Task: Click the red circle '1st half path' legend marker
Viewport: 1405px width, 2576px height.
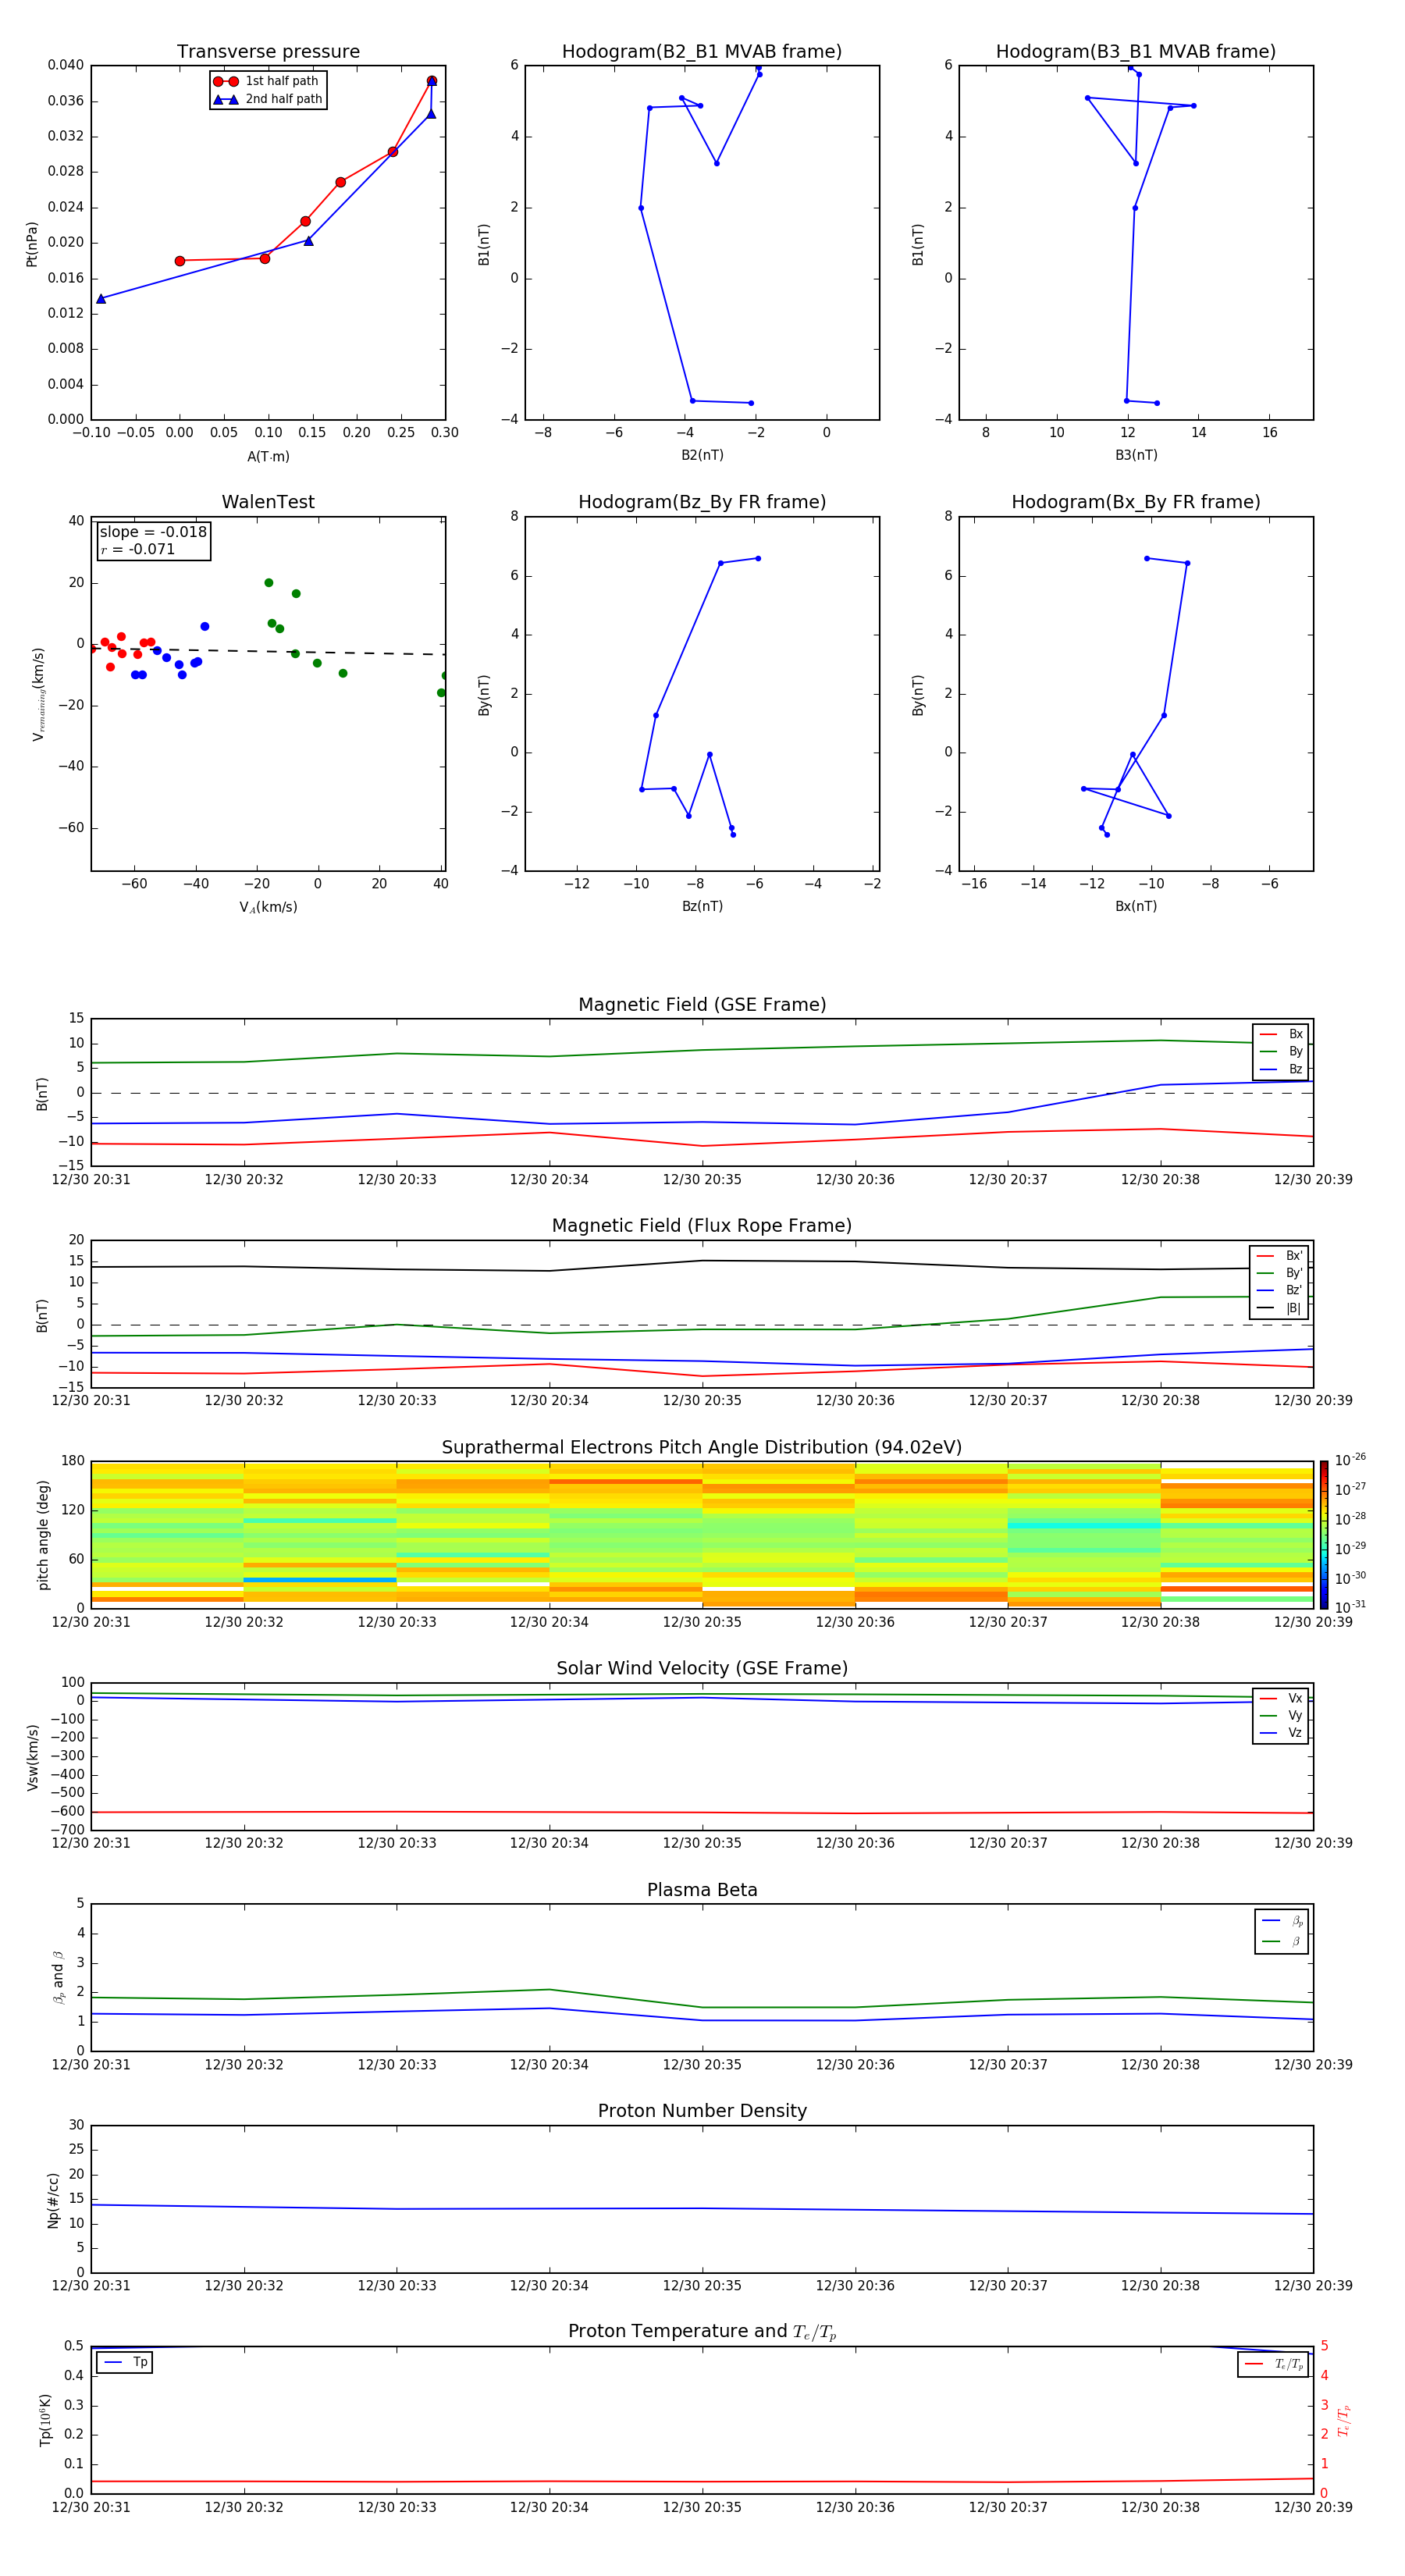Action: (x=226, y=81)
